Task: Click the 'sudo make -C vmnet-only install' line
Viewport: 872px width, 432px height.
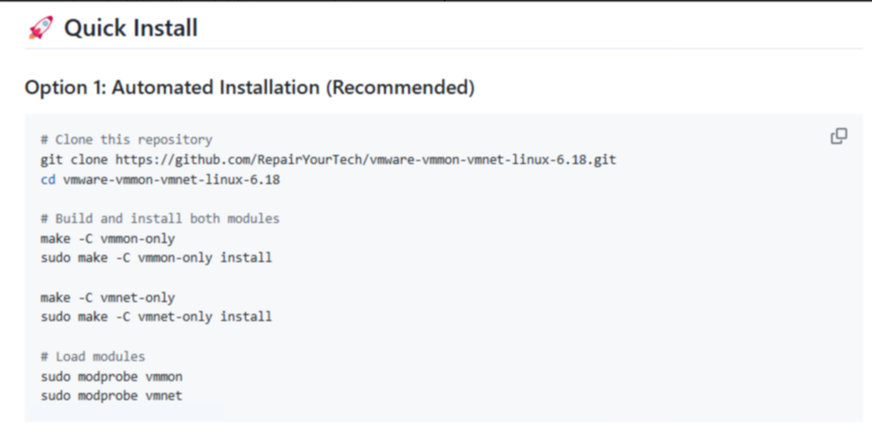Action: 156,317
